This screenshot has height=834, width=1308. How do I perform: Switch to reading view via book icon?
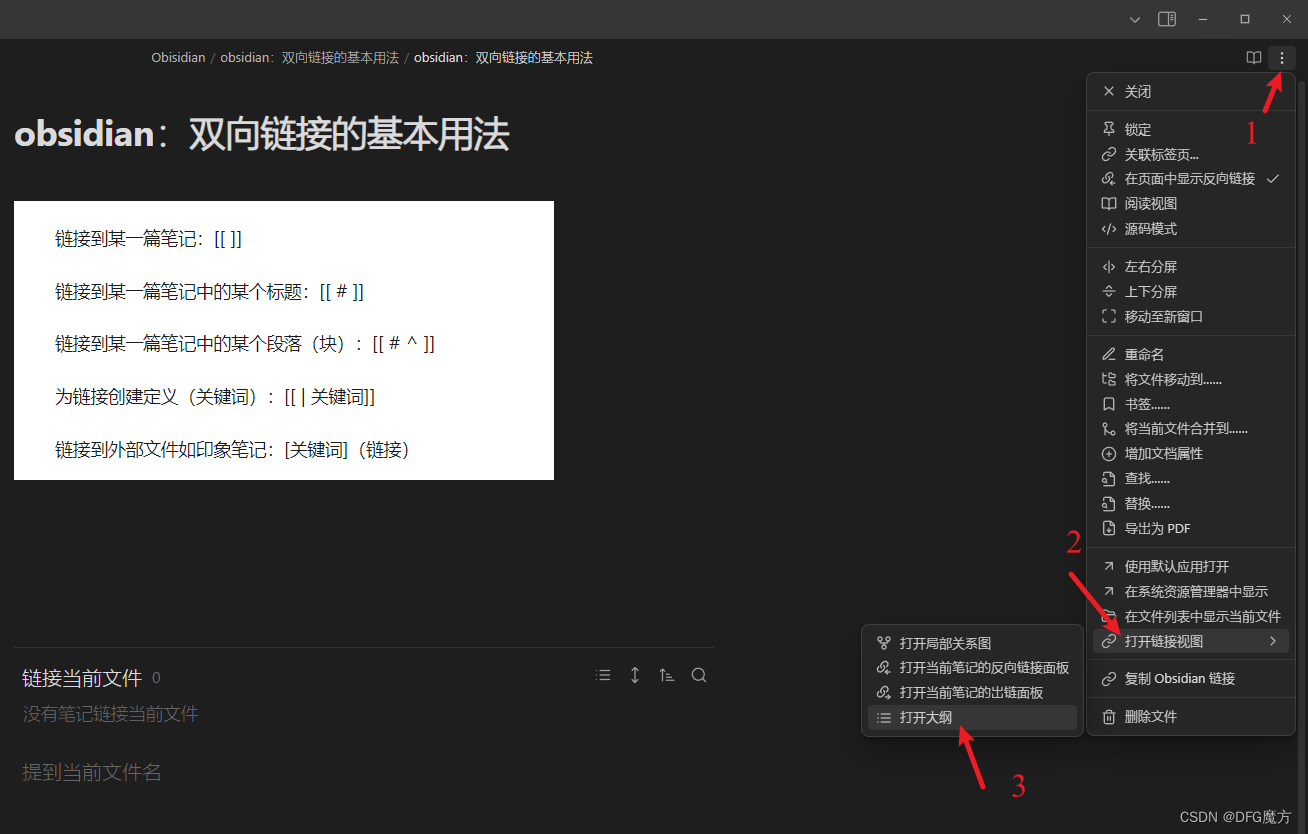1253,58
